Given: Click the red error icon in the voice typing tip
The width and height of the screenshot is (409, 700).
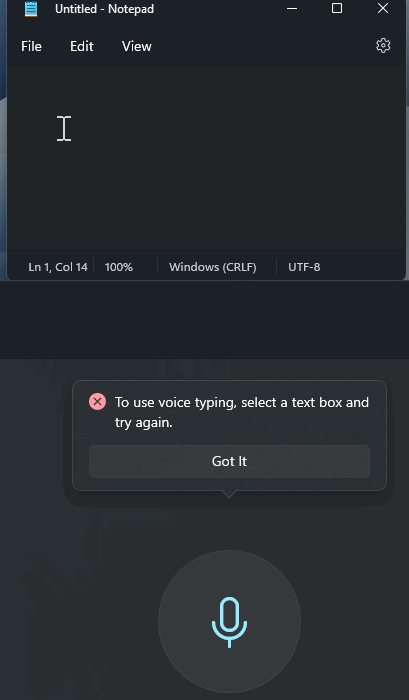Looking at the screenshot, I should pyautogui.click(x=97, y=402).
